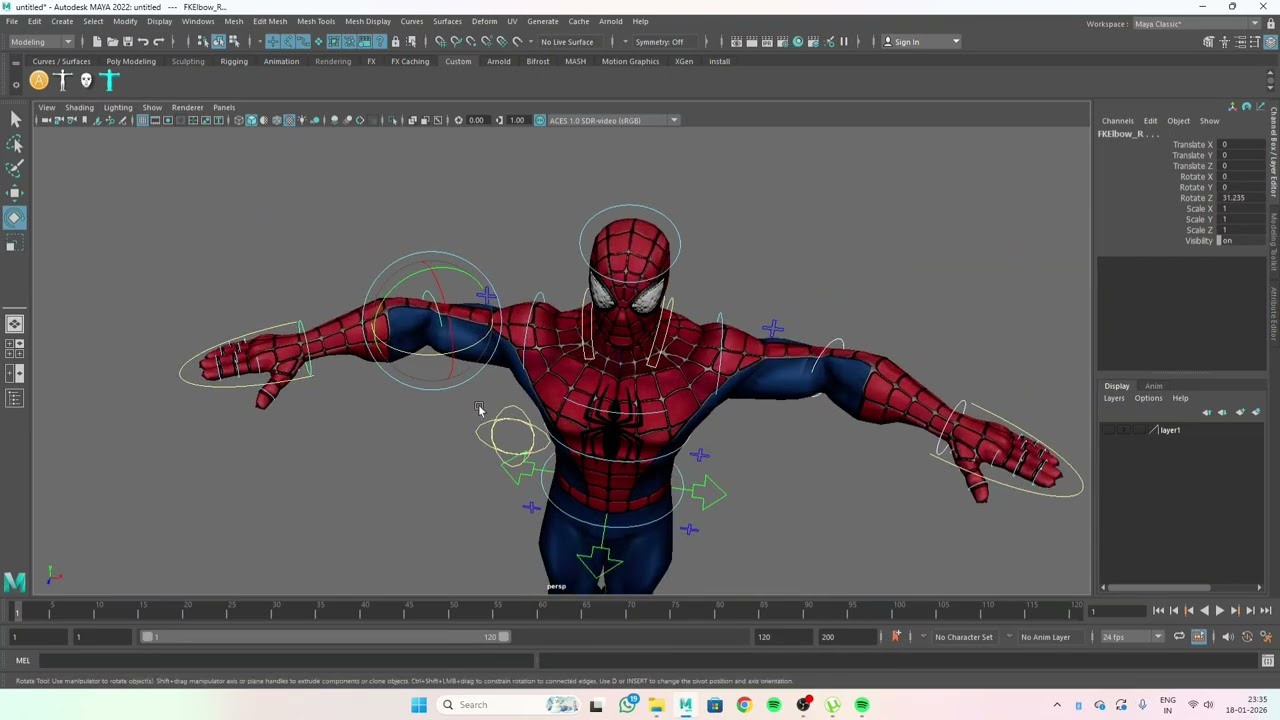Click the Pause render icon
The height and width of the screenshot is (720, 1280).
tap(844, 41)
